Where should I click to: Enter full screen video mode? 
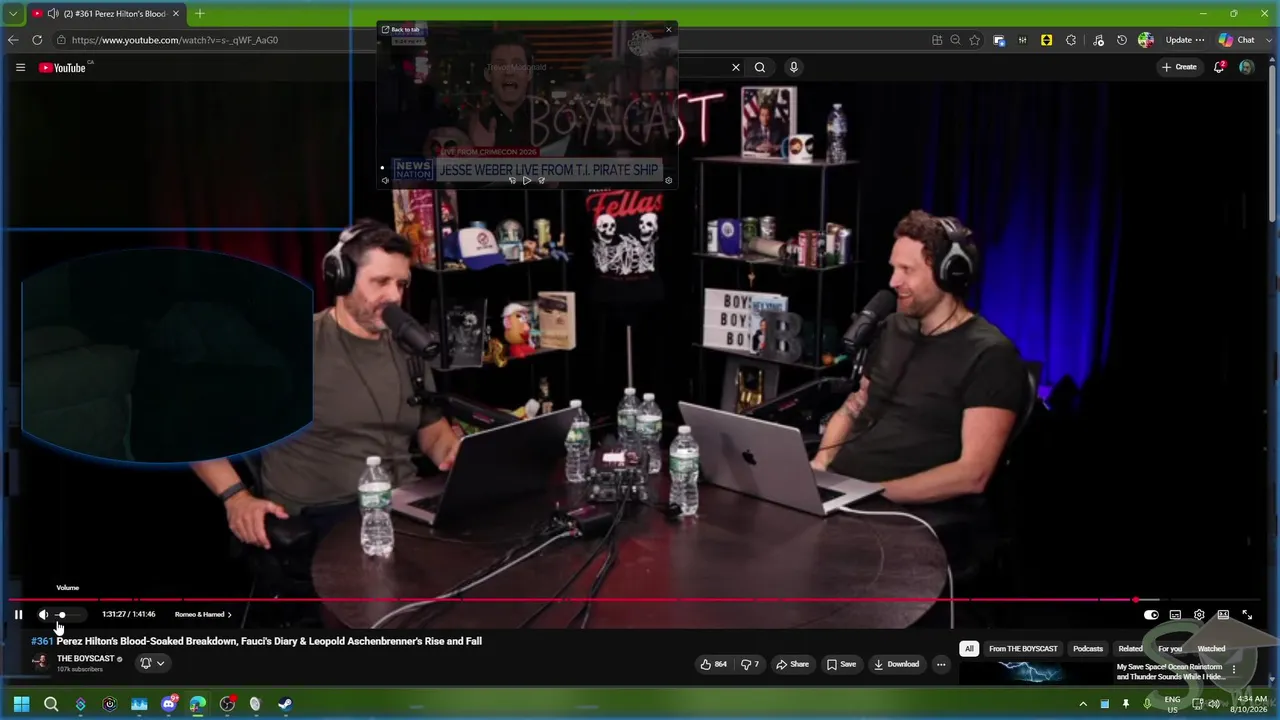point(1247,615)
